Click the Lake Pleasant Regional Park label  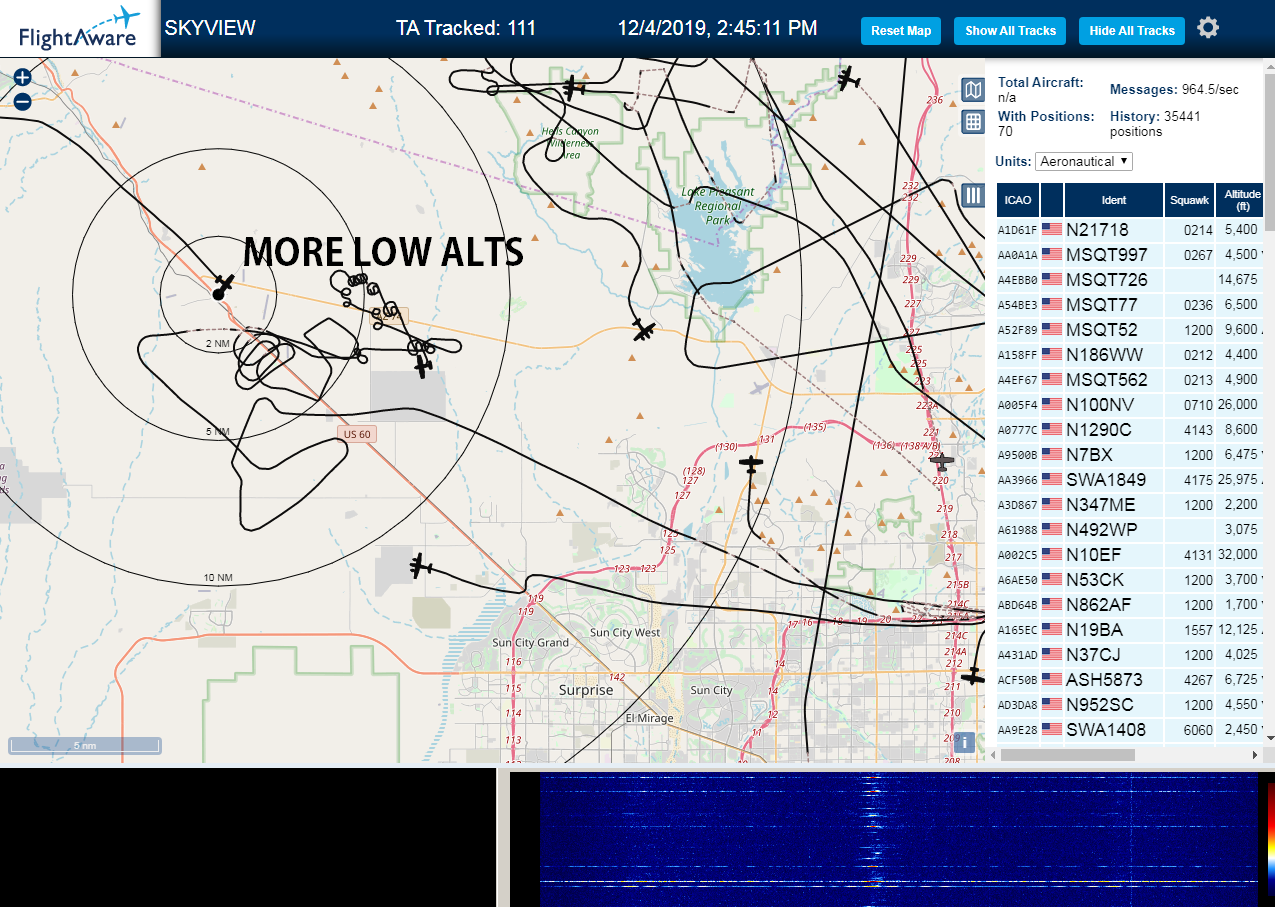717,205
